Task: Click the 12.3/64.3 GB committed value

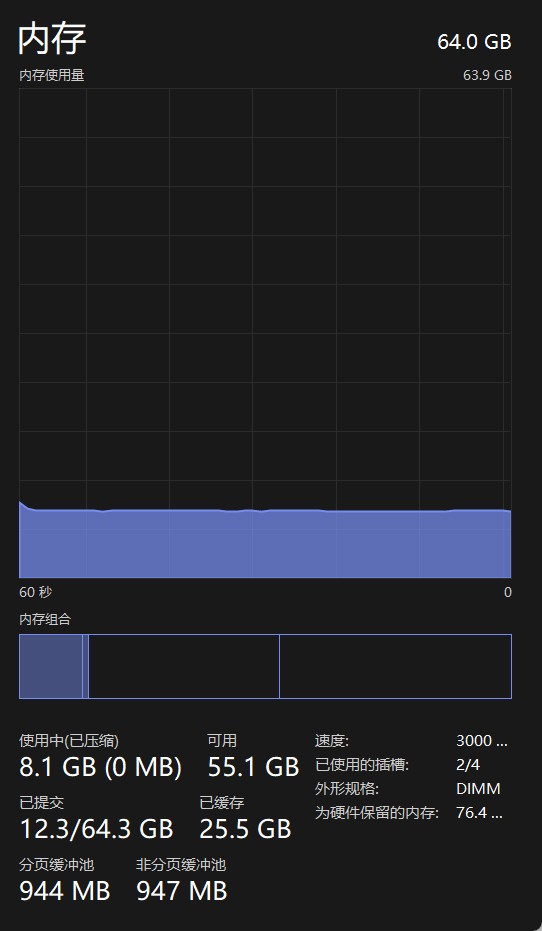Action: [x=96, y=829]
